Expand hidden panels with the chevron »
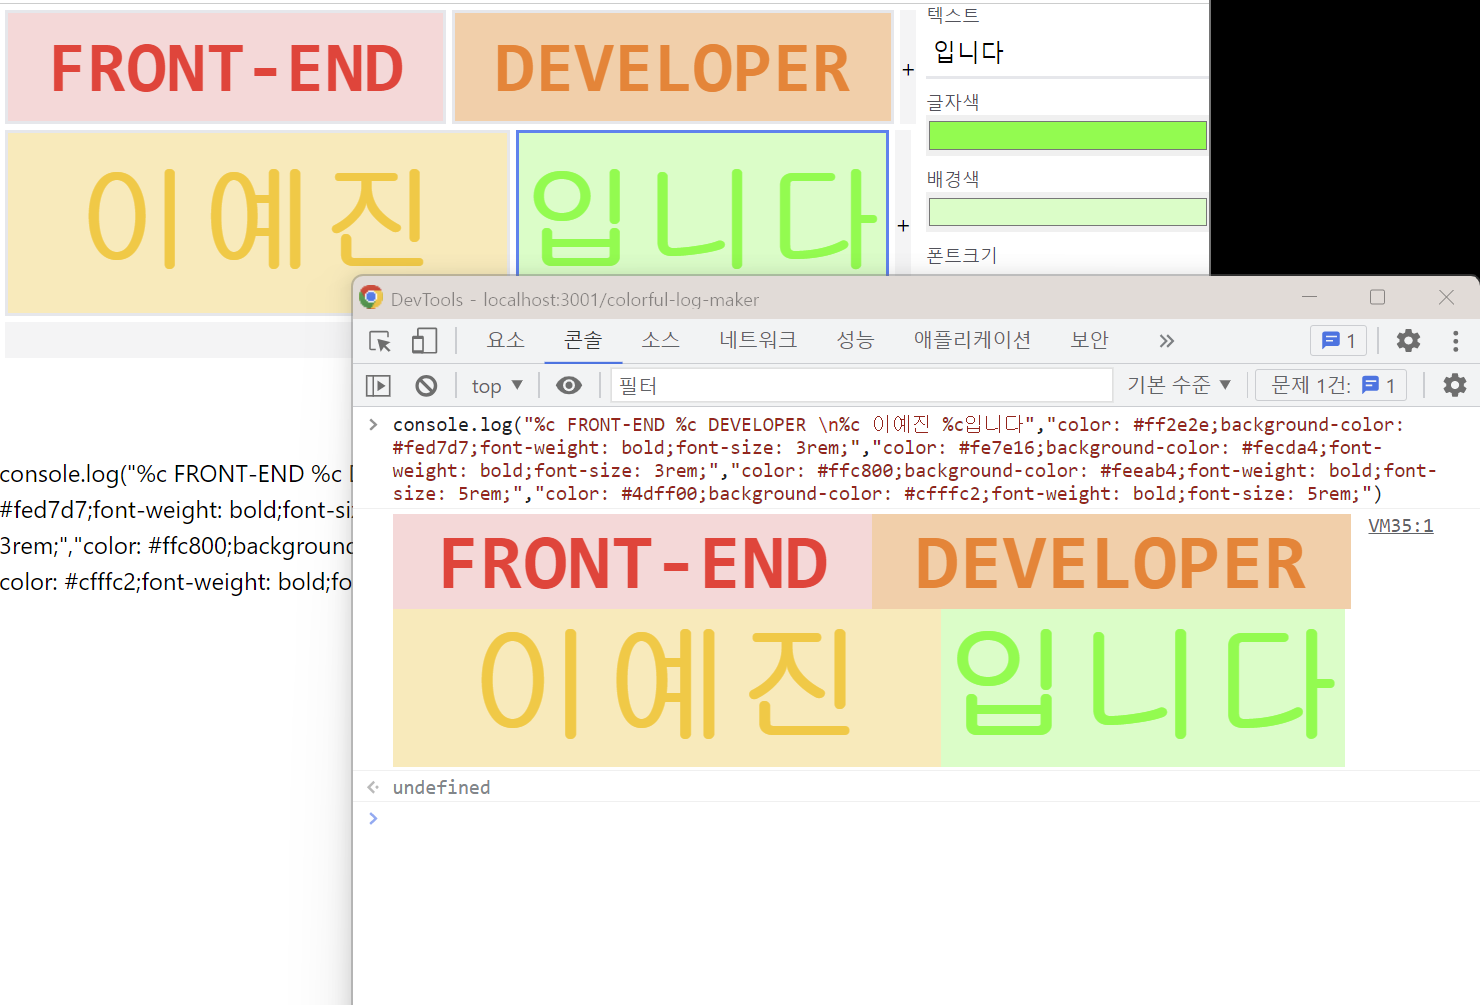This screenshot has width=1480, height=1005. [x=1166, y=340]
